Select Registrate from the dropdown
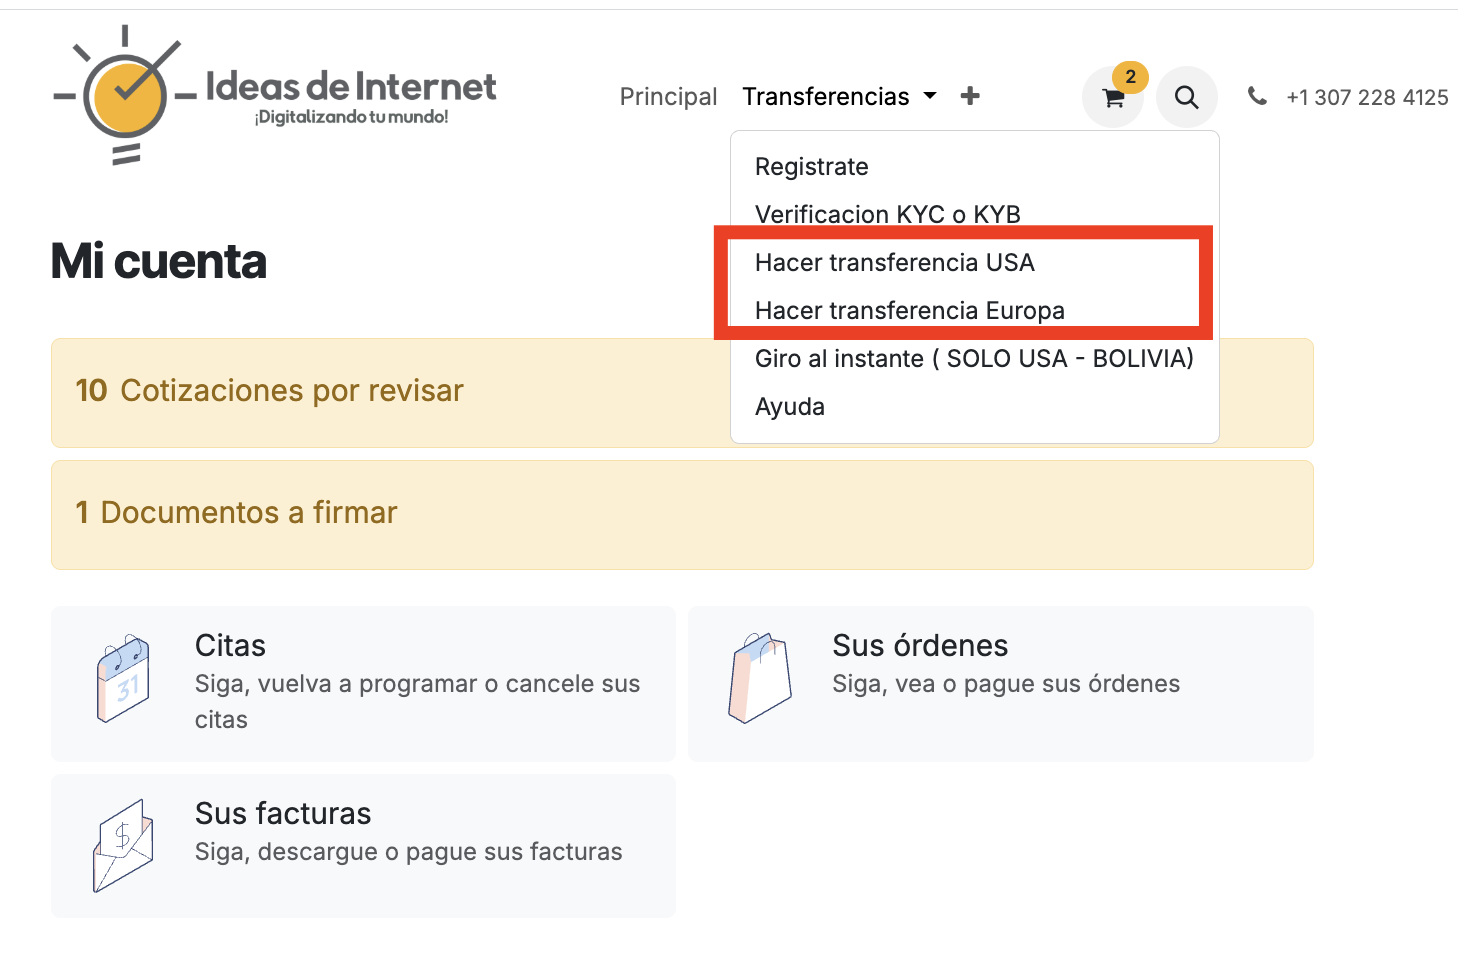The width and height of the screenshot is (1458, 954). click(811, 167)
